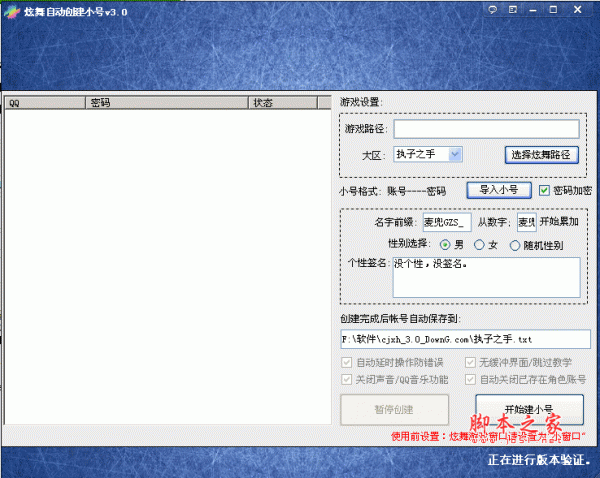Edit the account save path field
600x478 pixels.
465,339
